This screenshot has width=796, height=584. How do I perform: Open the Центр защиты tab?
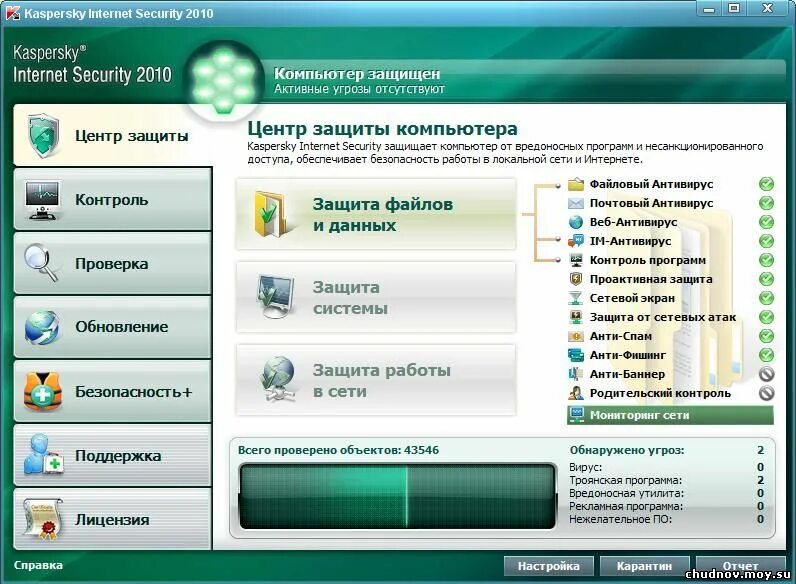[x=113, y=135]
